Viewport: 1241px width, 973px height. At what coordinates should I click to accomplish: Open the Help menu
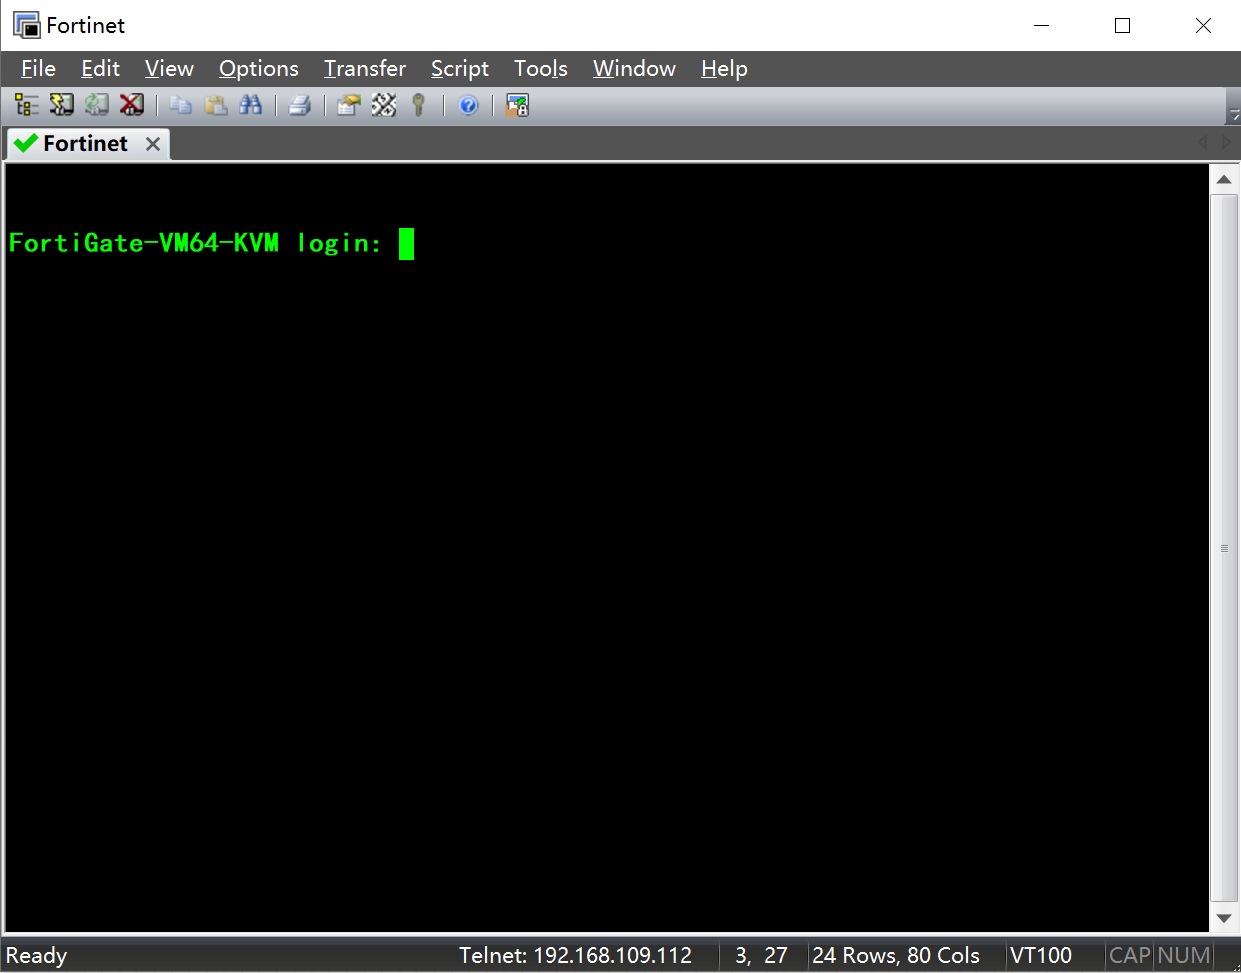point(724,68)
